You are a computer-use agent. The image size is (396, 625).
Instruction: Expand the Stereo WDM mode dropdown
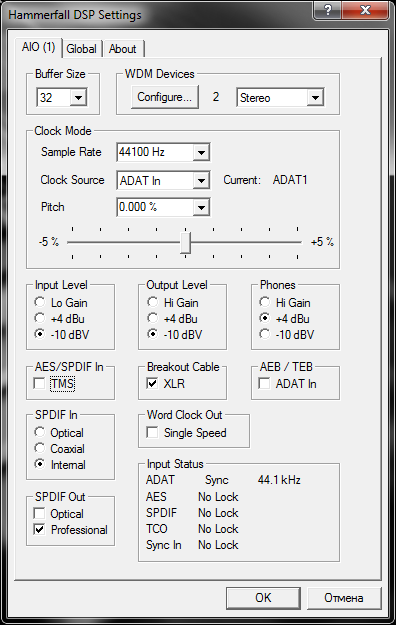[x=315, y=98]
